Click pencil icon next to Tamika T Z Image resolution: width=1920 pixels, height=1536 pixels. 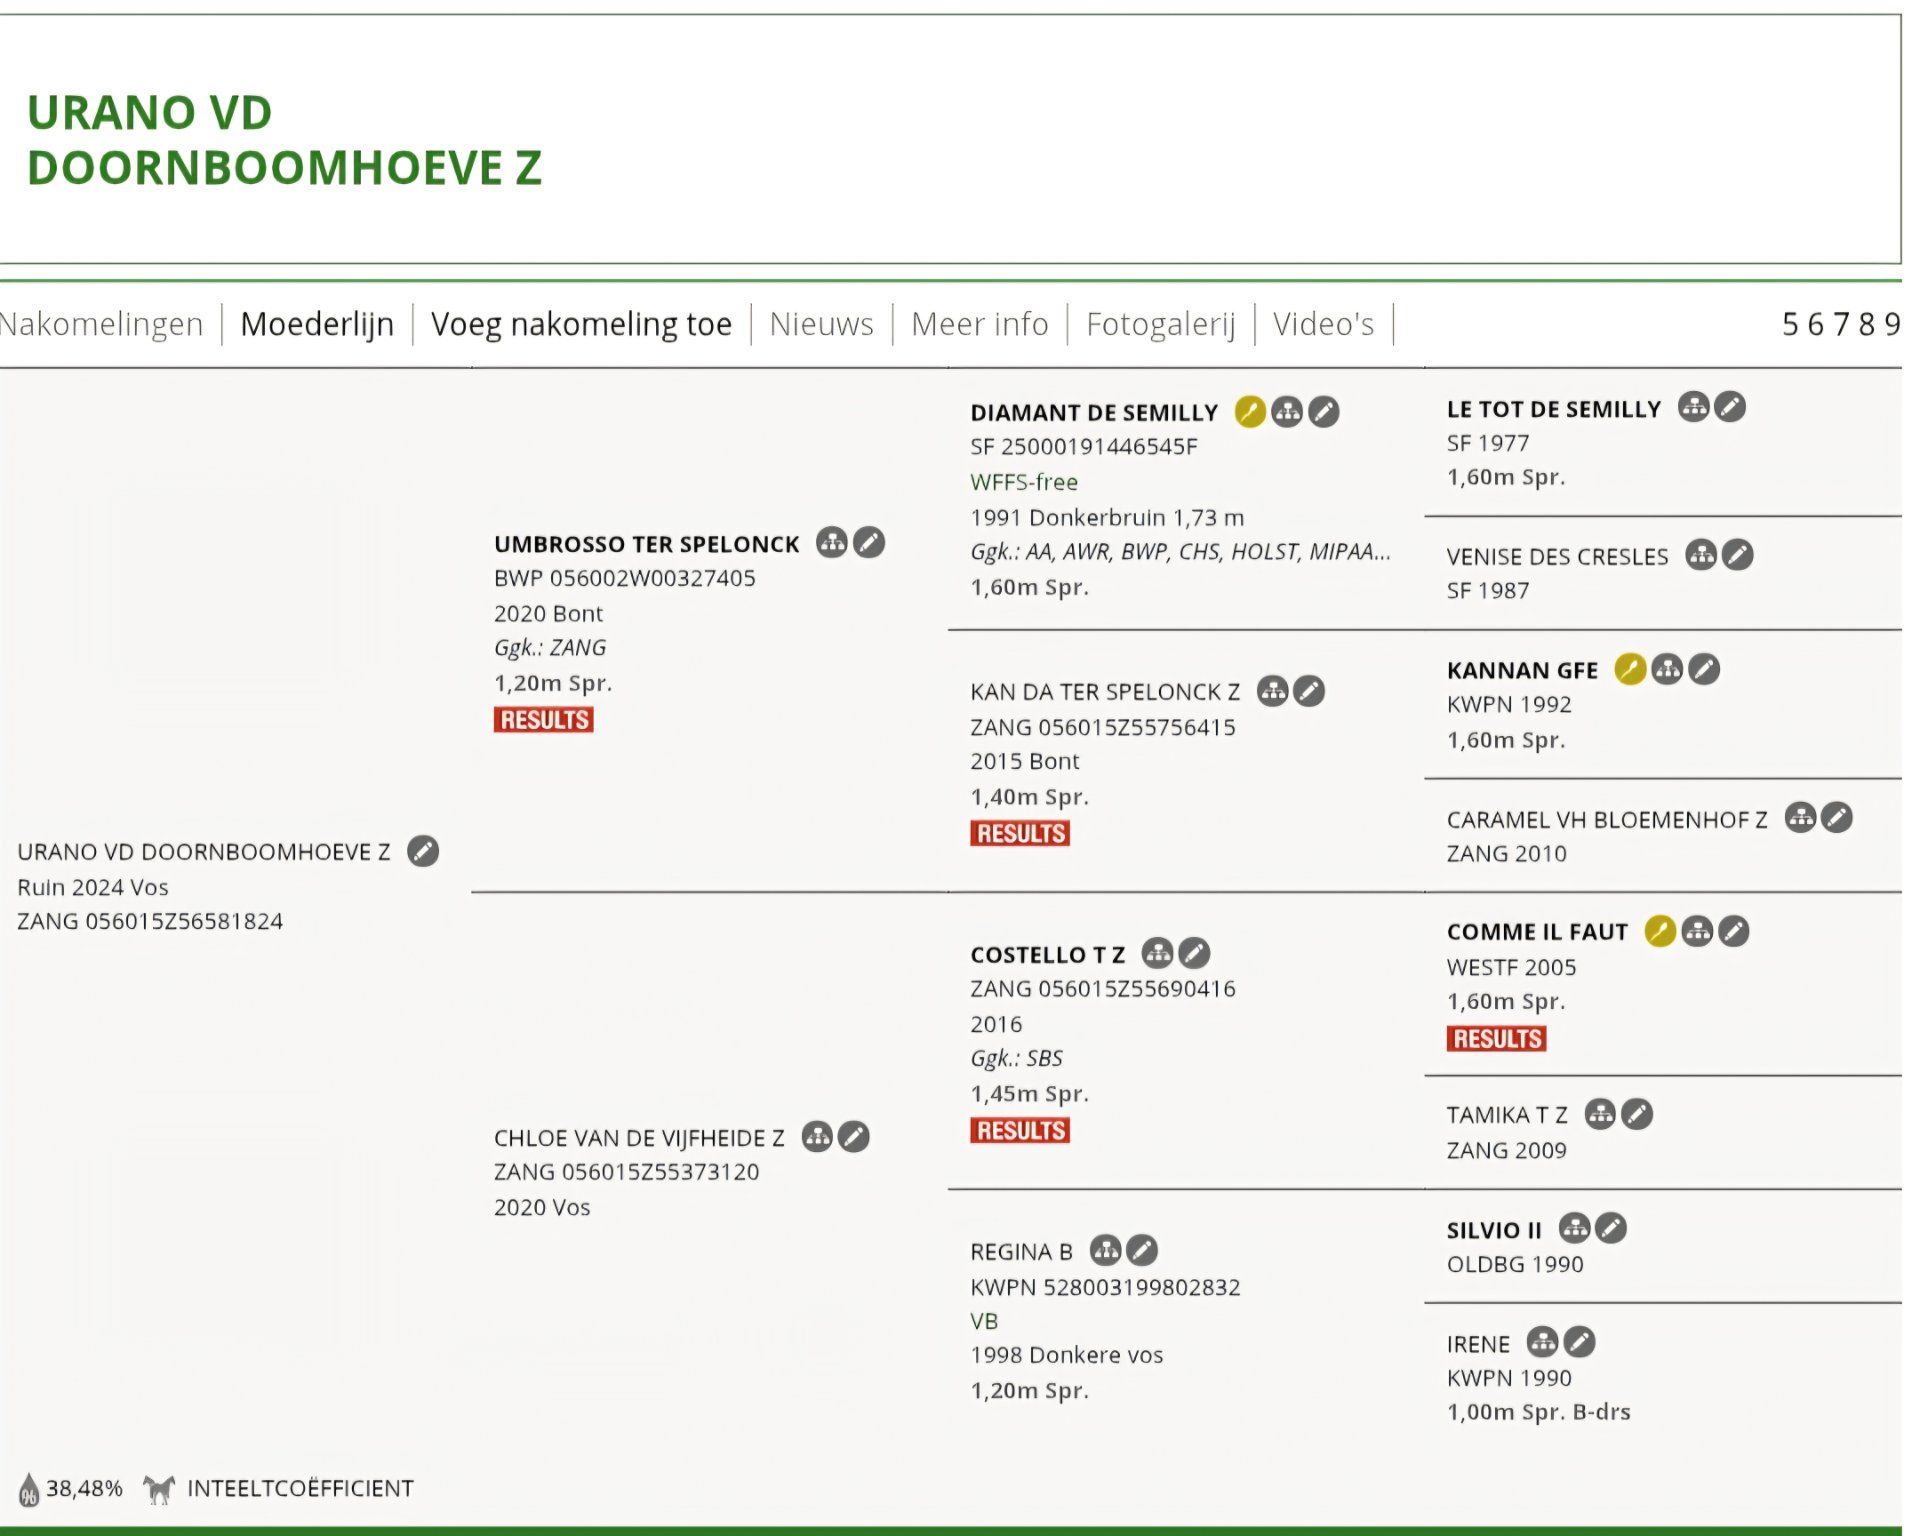click(1637, 1113)
